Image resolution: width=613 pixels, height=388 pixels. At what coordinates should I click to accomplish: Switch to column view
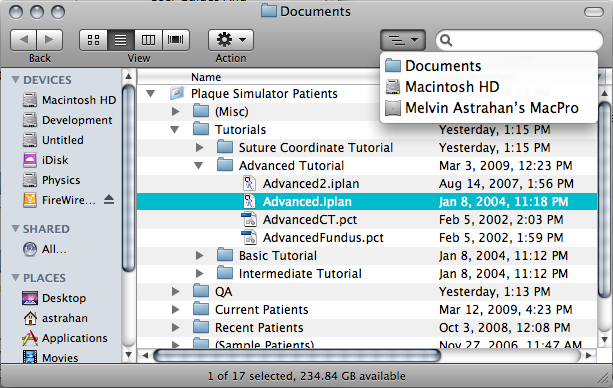[148, 40]
